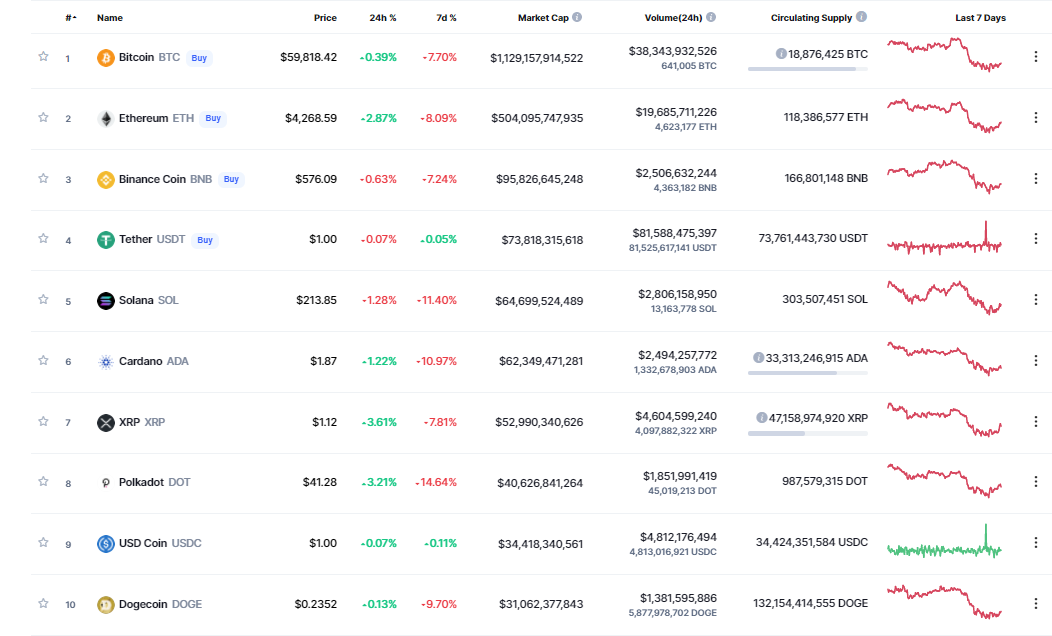Click the Dogecoin logo icon
Viewport: 1052px width, 636px height.
[x=105, y=604]
